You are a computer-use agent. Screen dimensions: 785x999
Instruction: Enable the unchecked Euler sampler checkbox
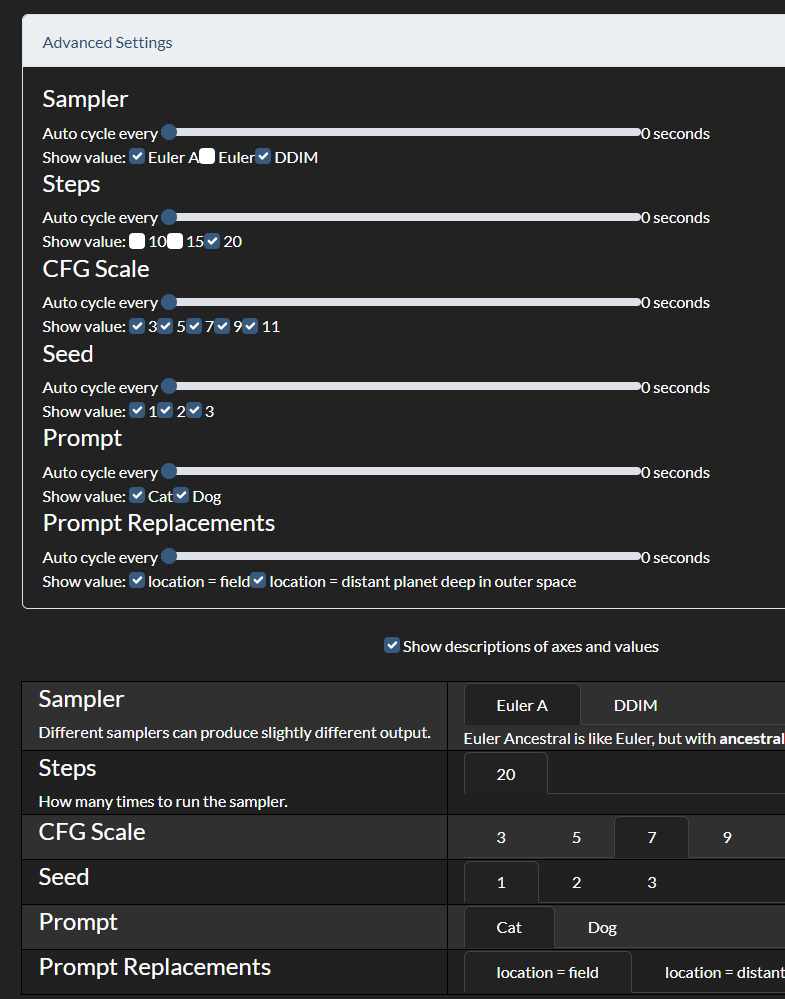coord(207,157)
